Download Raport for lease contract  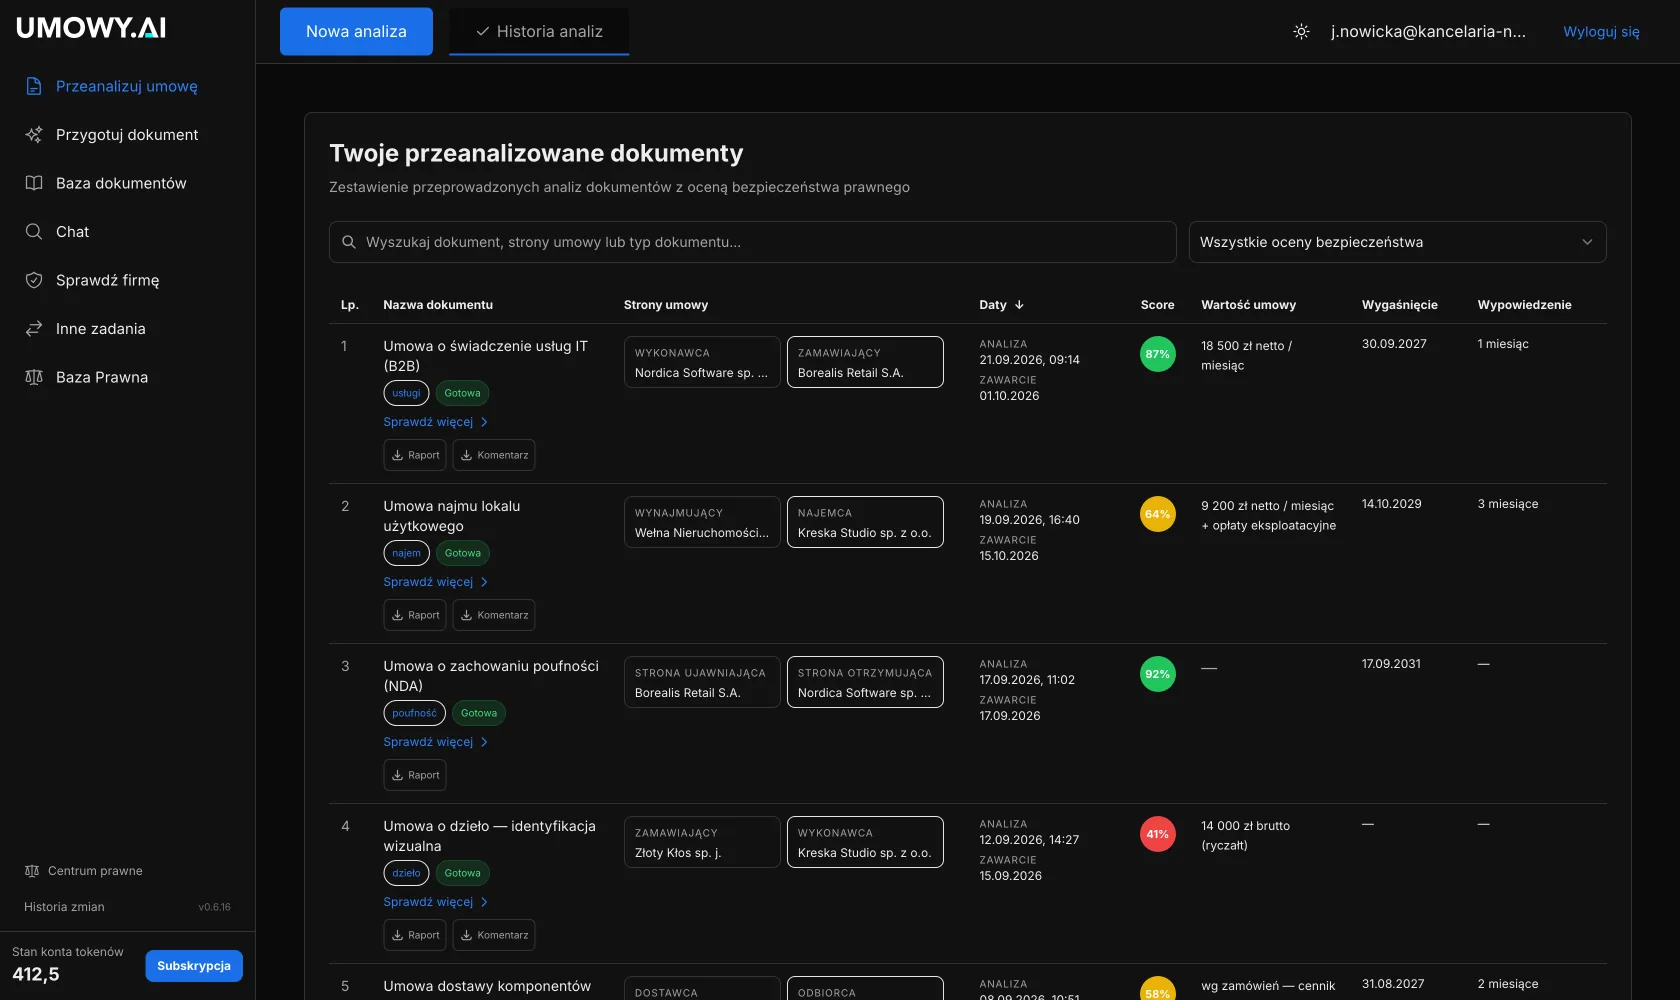point(415,615)
